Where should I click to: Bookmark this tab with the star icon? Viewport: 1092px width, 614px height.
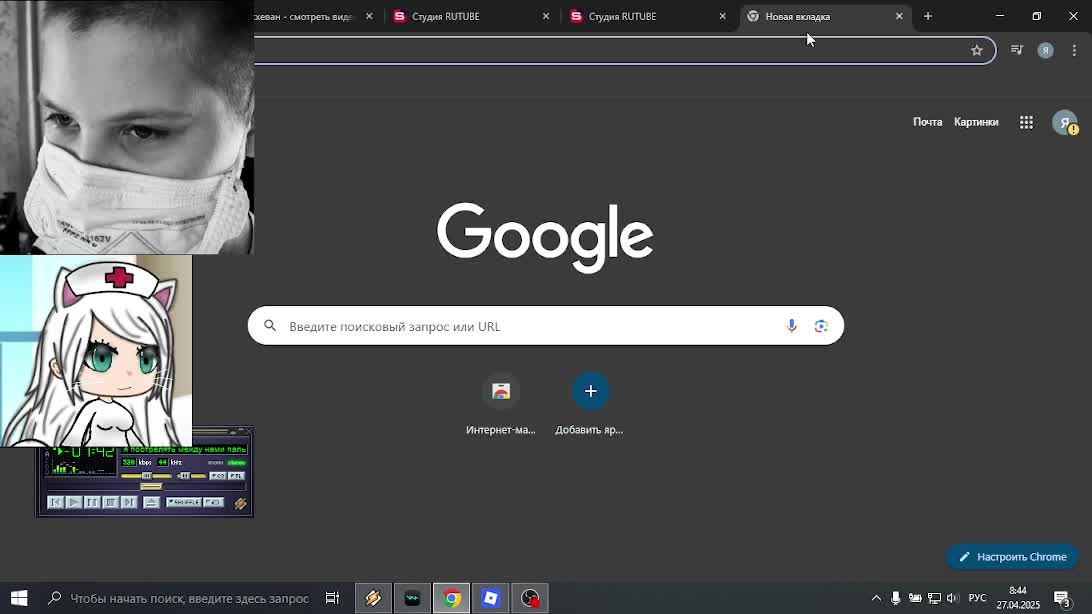point(976,50)
